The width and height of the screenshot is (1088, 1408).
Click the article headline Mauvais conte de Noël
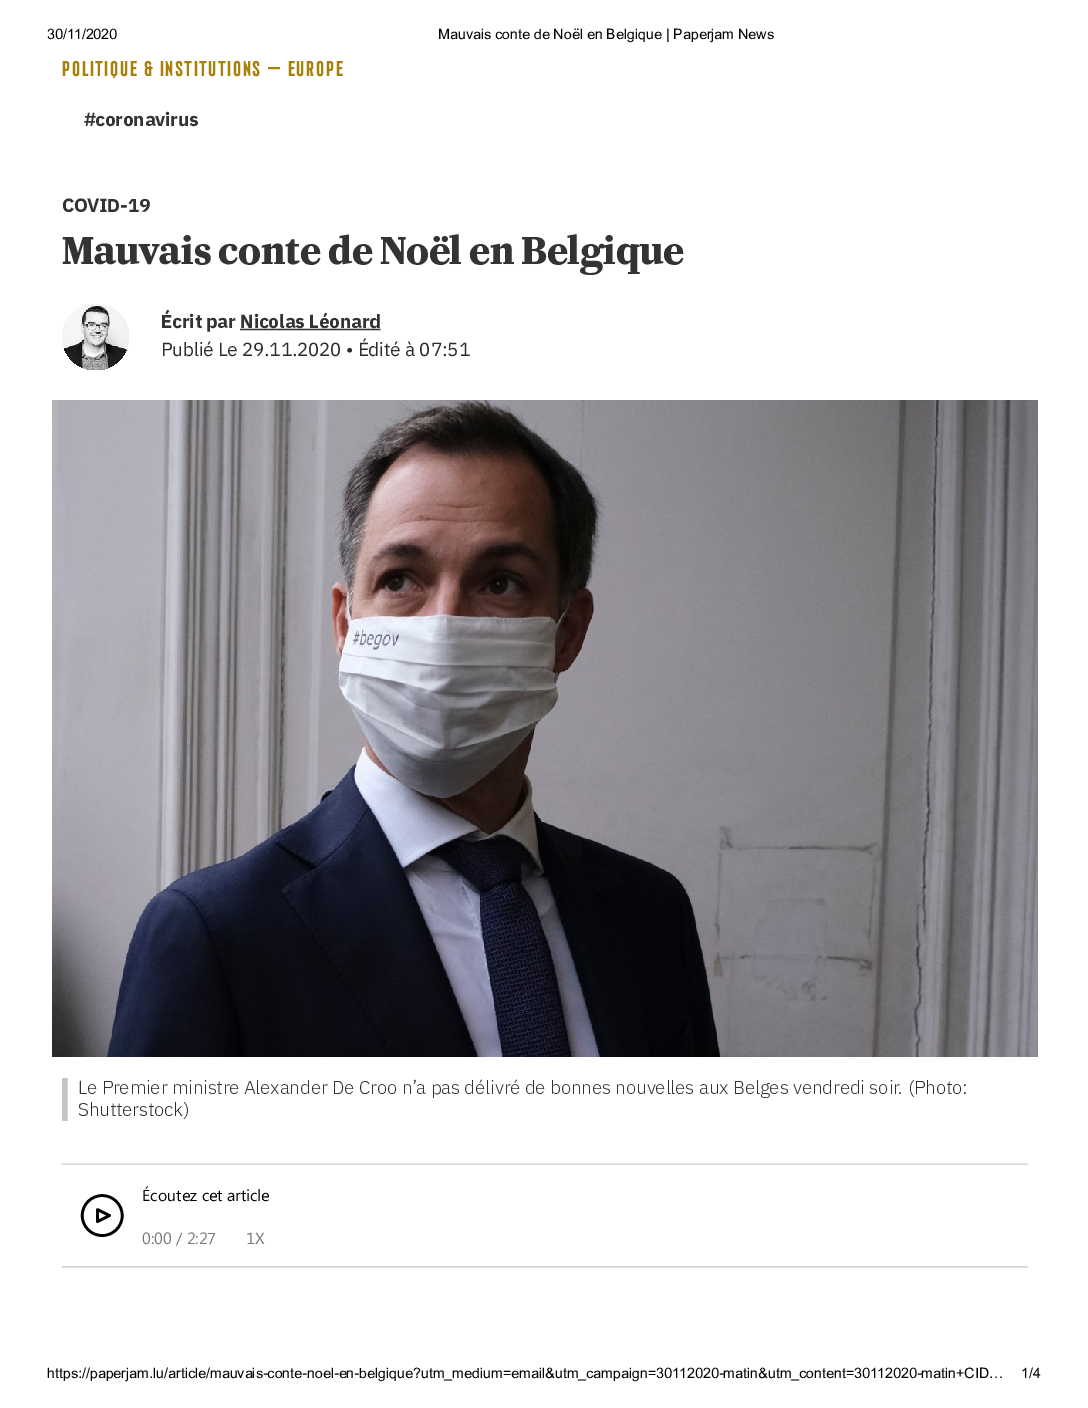373,251
